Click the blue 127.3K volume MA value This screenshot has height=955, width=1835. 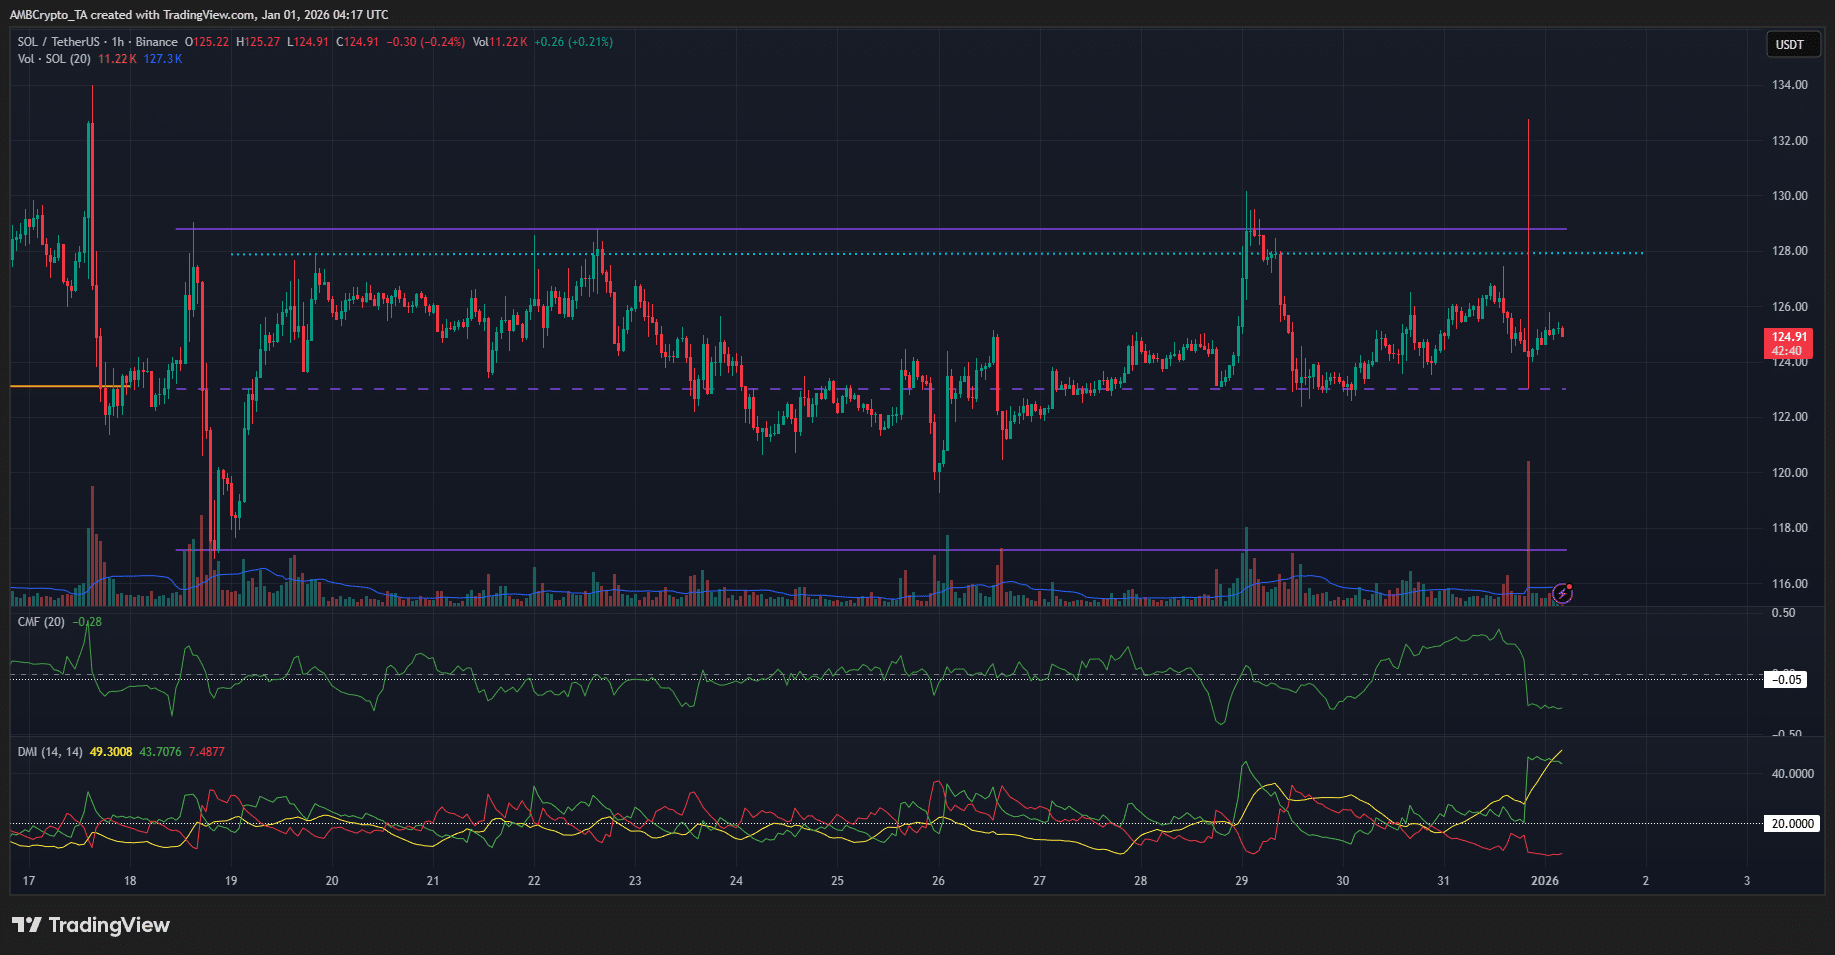(162, 59)
